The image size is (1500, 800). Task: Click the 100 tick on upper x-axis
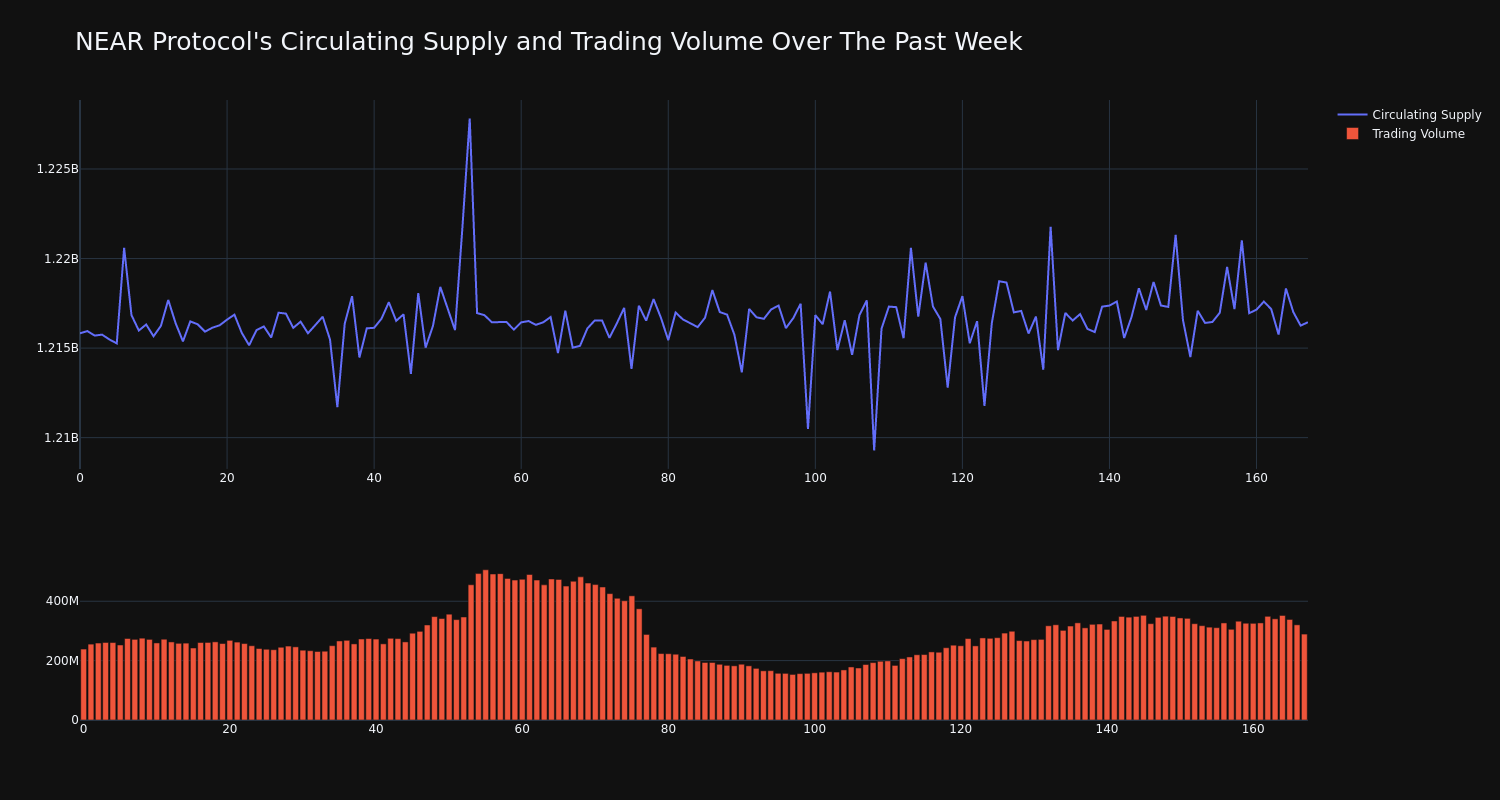[x=815, y=478]
